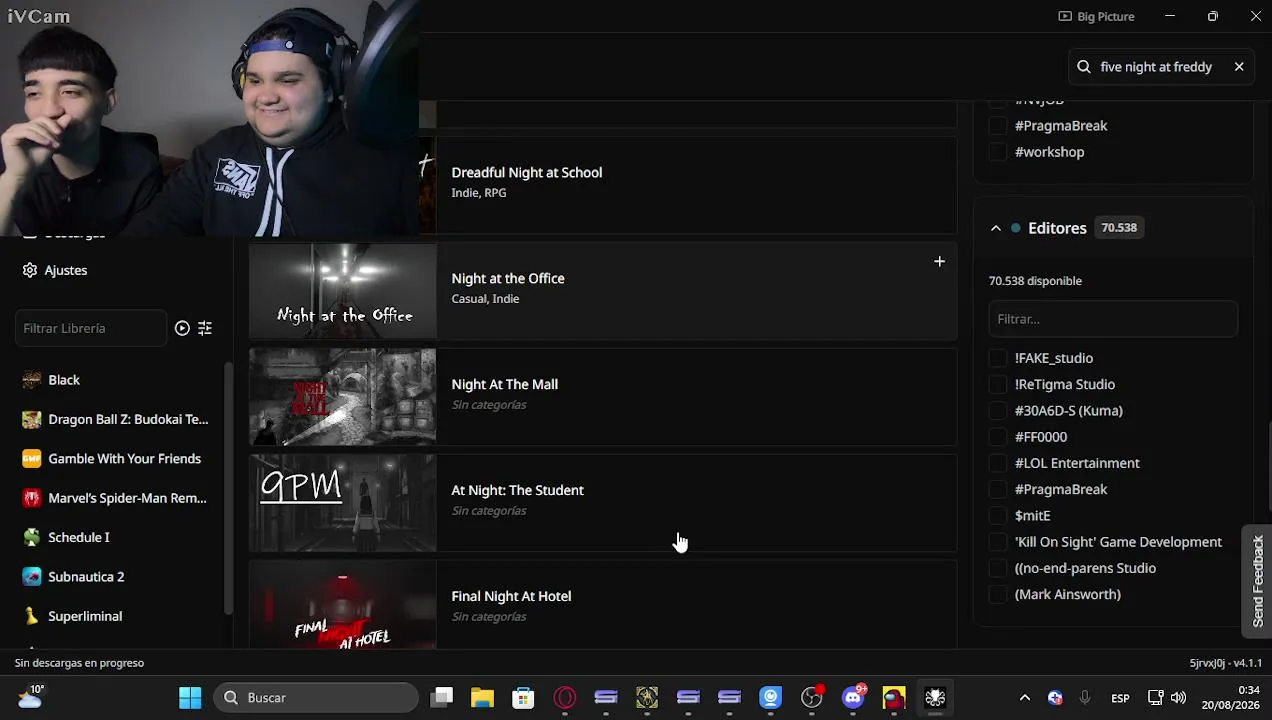The width and height of the screenshot is (1272, 720).
Task: Click Final Night At Hotel thumbnail
Action: [342, 604]
